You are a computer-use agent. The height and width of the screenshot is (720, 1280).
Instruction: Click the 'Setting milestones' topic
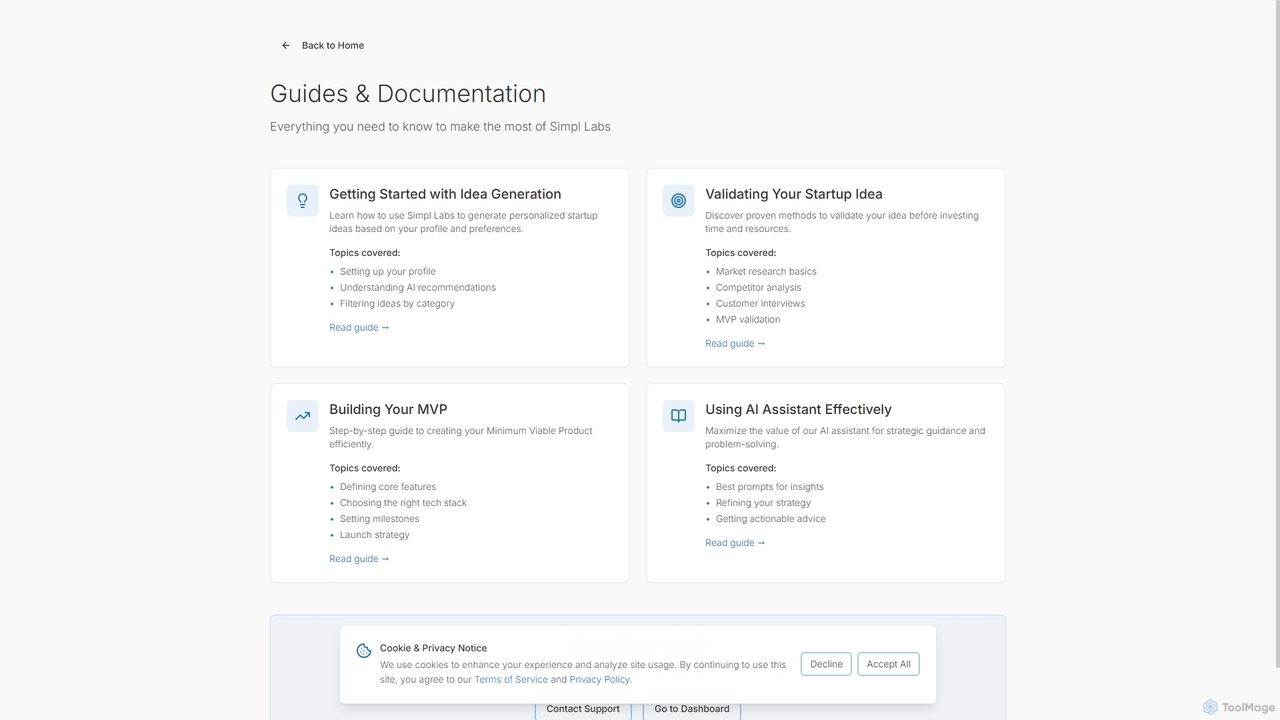[379, 519]
